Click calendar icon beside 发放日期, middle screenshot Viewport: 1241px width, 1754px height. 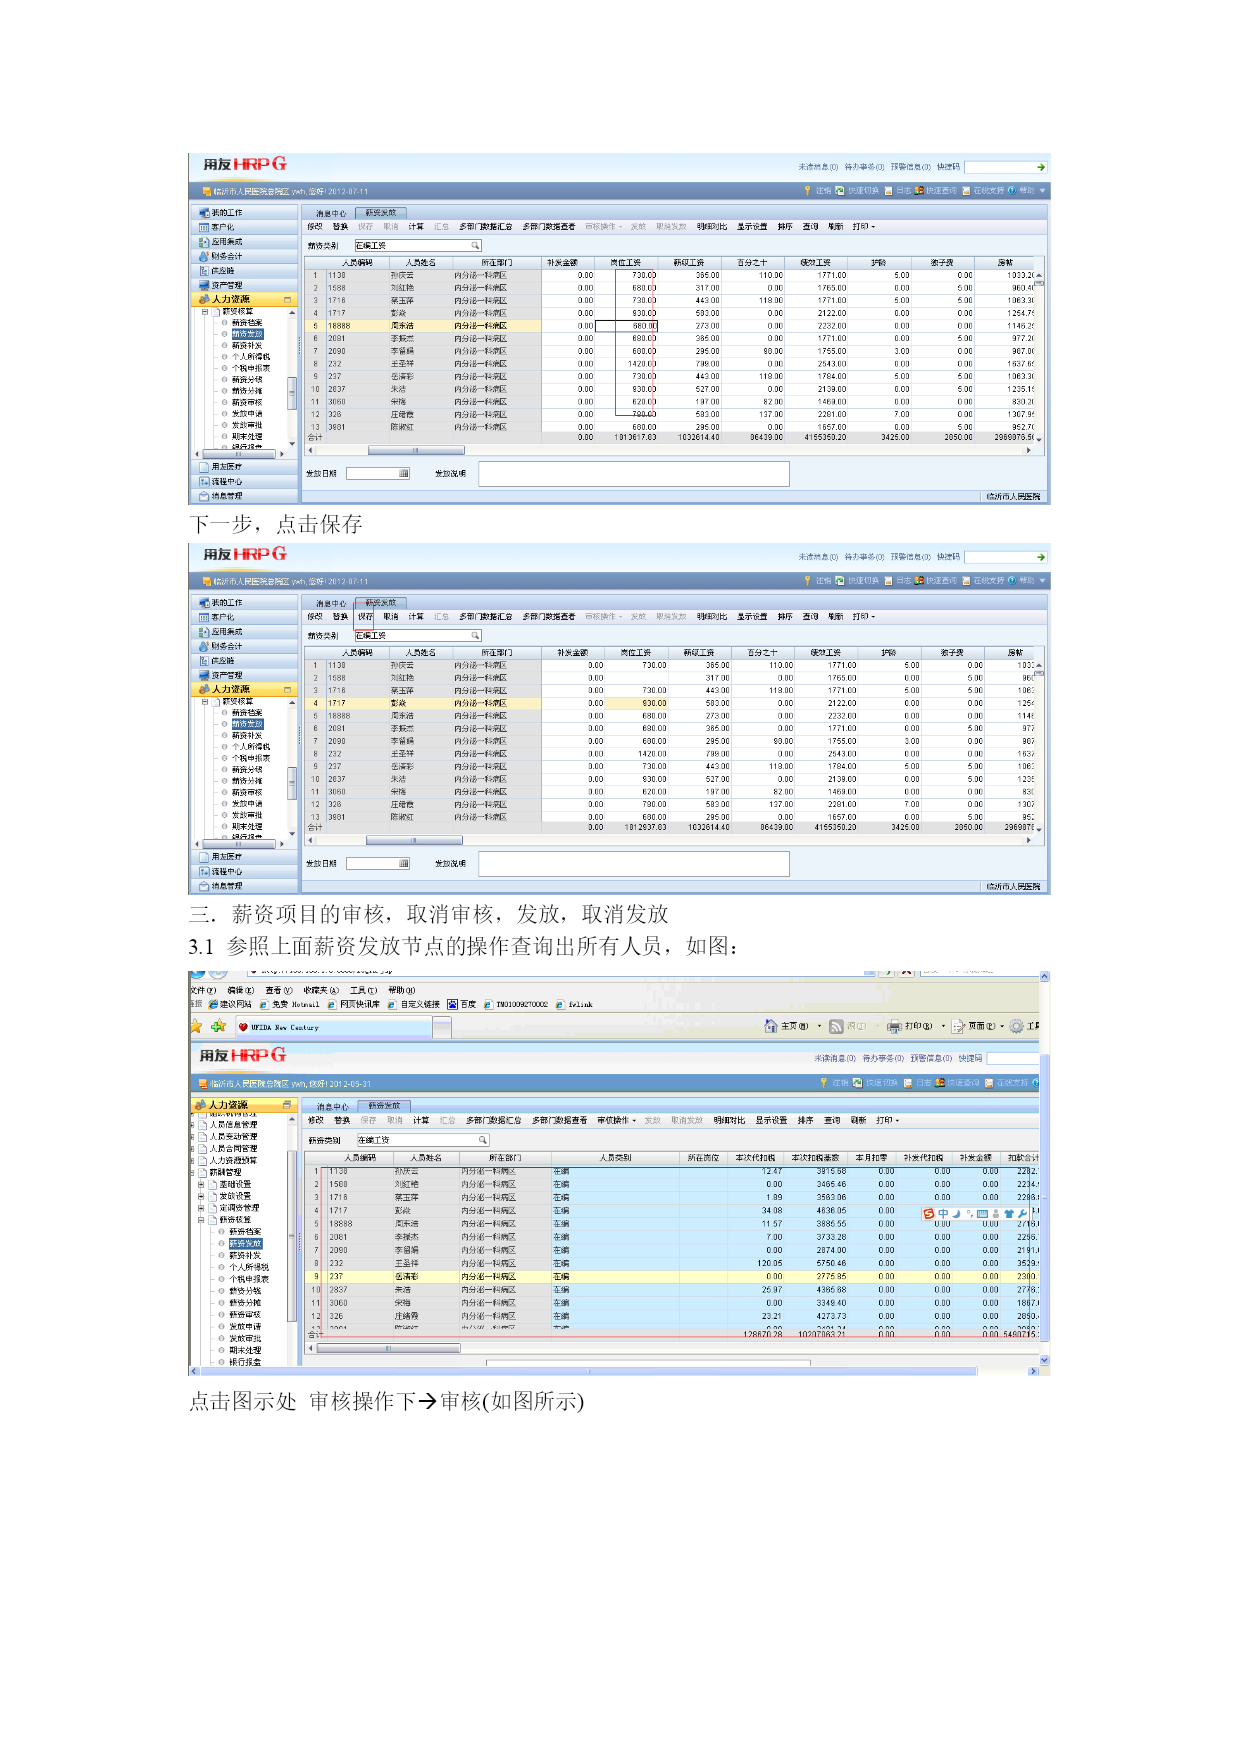(404, 863)
